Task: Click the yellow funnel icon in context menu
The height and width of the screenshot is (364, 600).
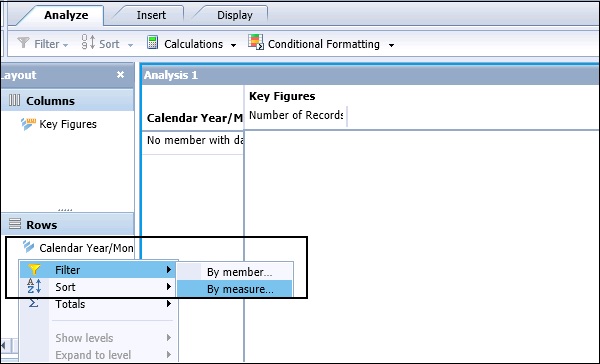Action: 34,269
